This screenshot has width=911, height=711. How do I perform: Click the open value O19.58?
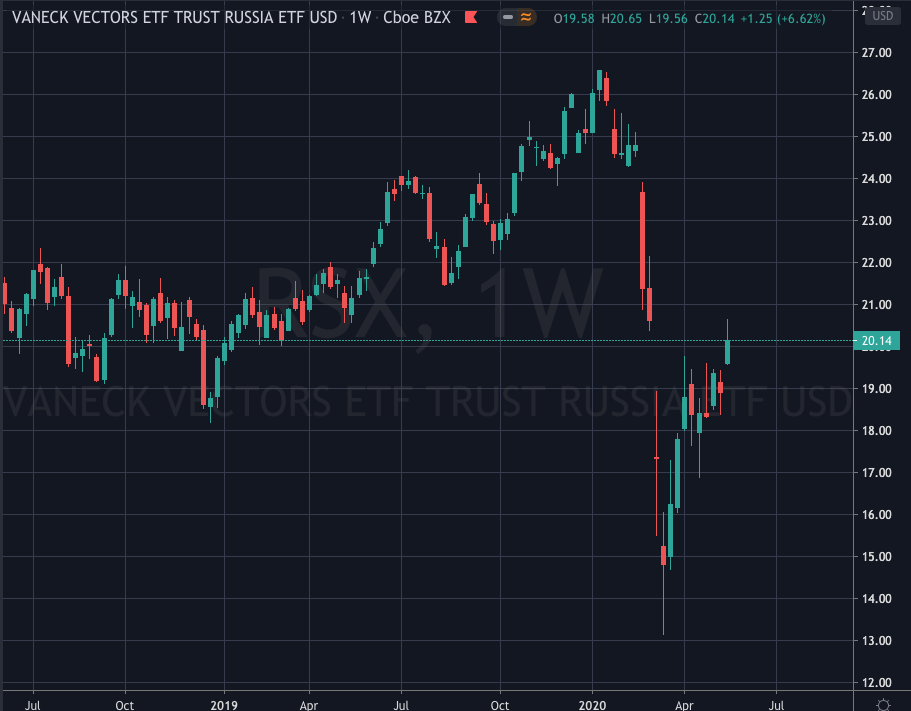pyautogui.click(x=574, y=19)
